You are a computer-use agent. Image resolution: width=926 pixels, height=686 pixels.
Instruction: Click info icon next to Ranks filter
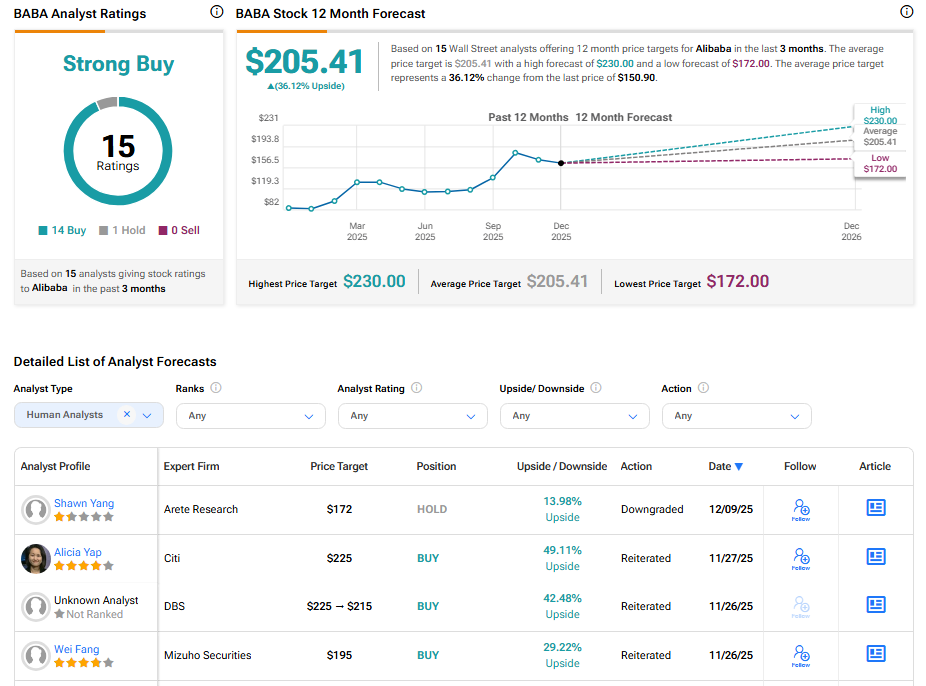216,388
